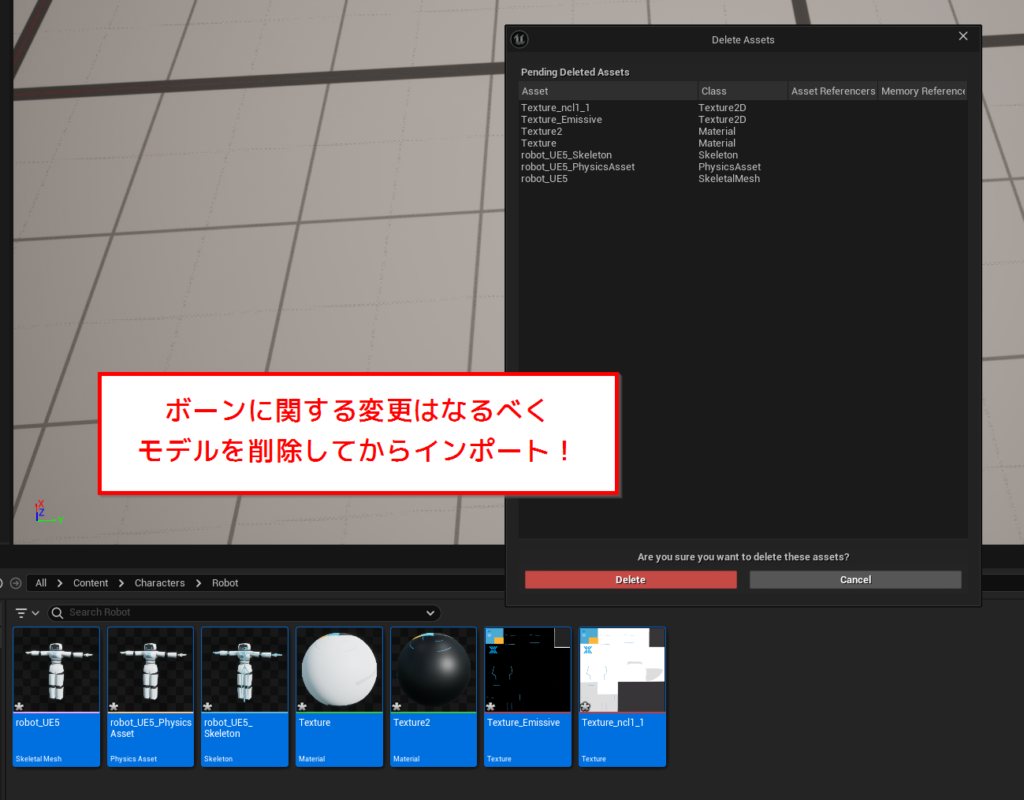Click the Search Robot input field

point(240,613)
